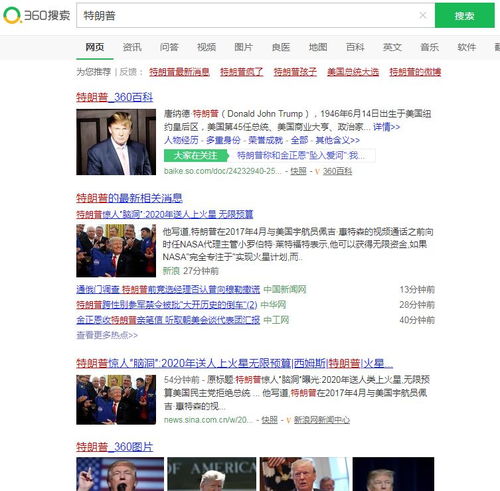Open 特朗普的最新相关消息 heading
The width and height of the screenshot is (500, 491).
pyautogui.click(x=129, y=198)
